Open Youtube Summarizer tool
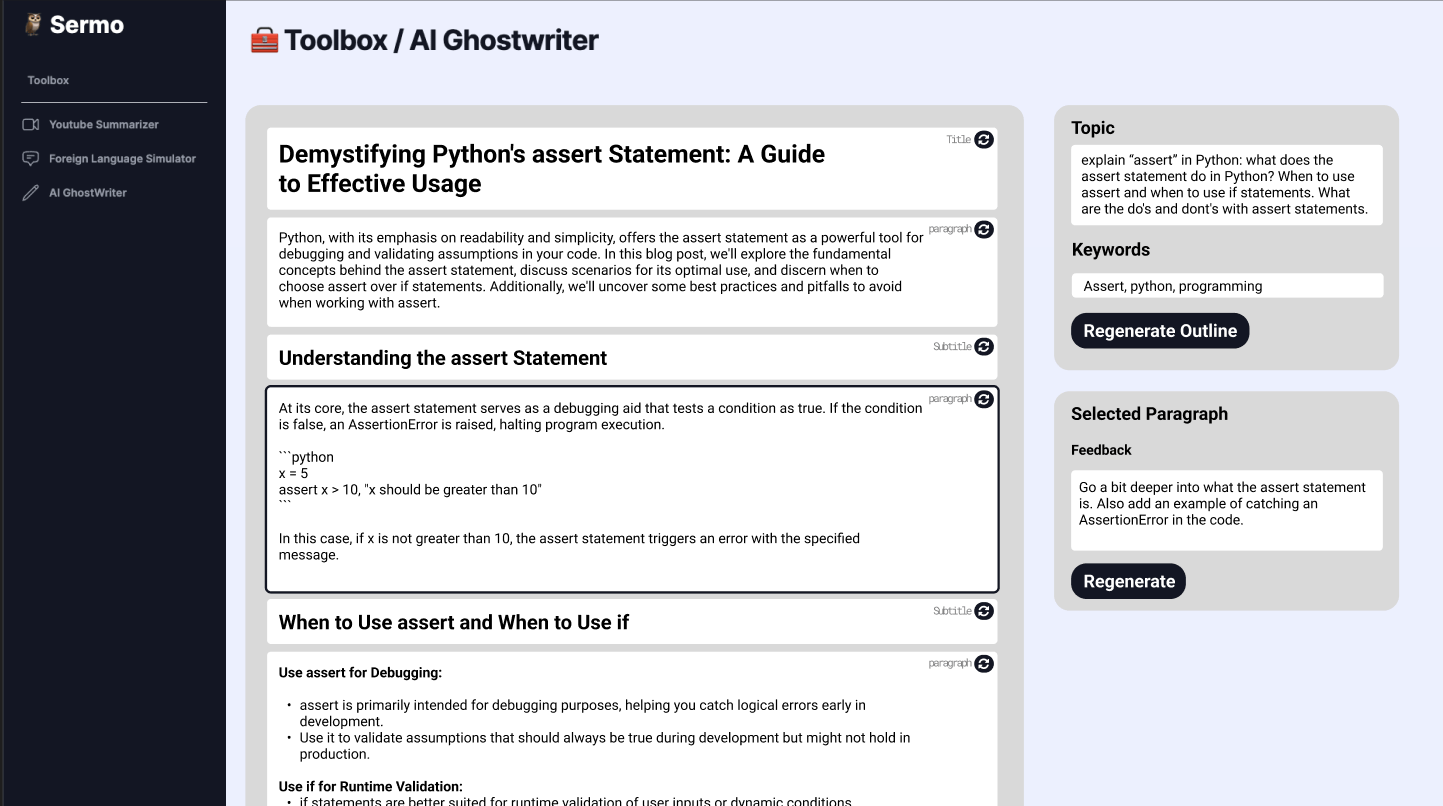 coord(104,124)
